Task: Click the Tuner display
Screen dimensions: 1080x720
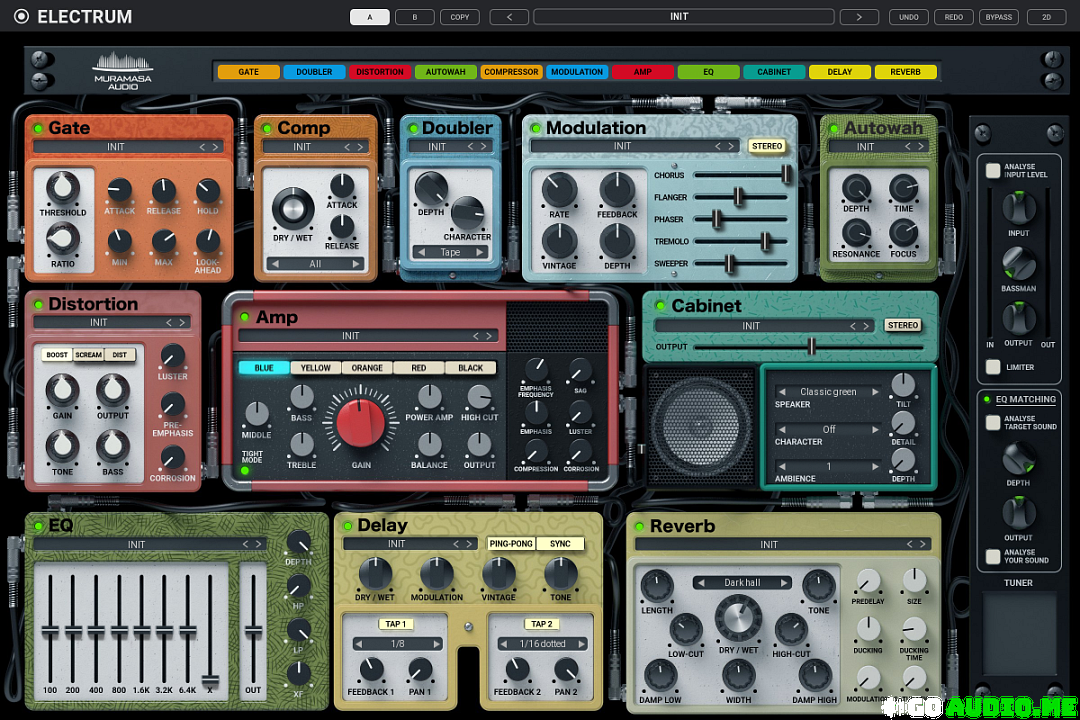Action: 1019,632
